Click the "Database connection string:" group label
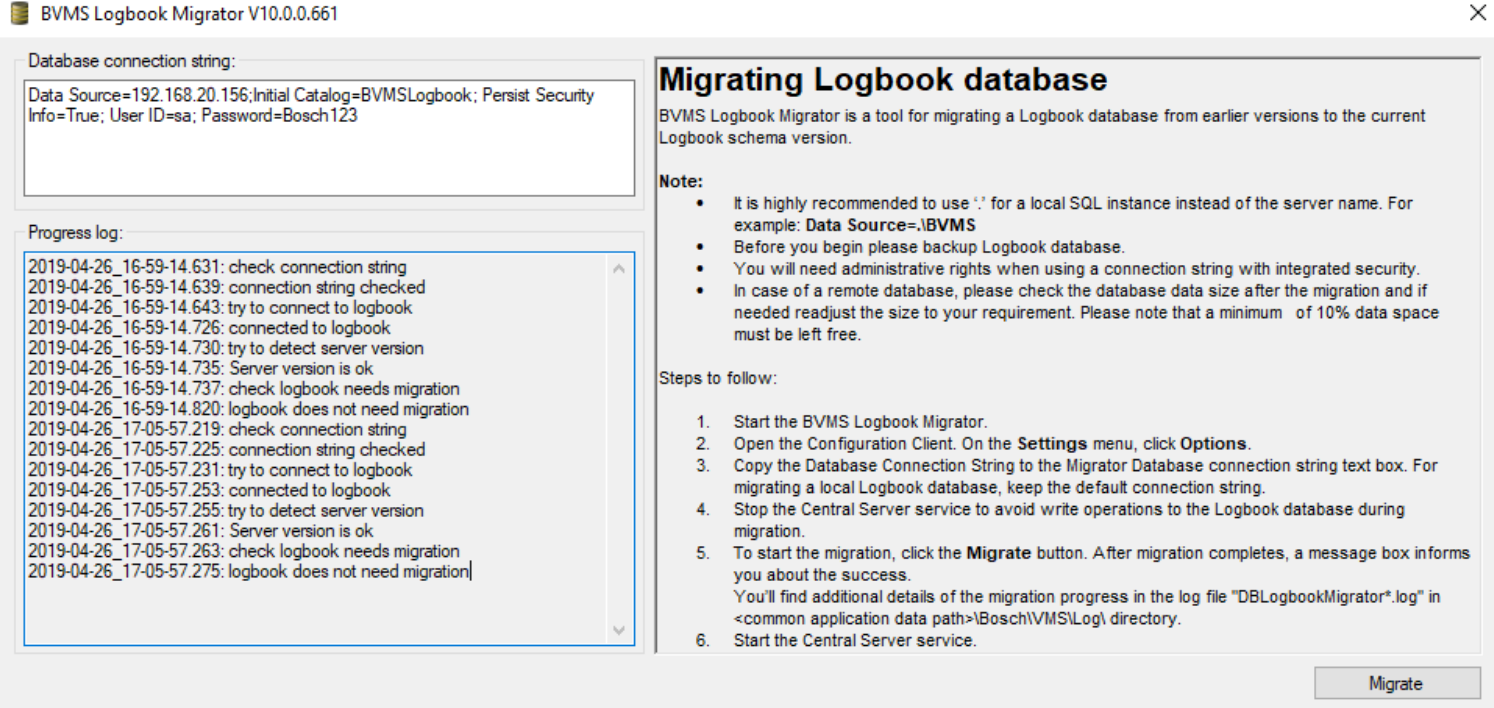 tap(131, 61)
